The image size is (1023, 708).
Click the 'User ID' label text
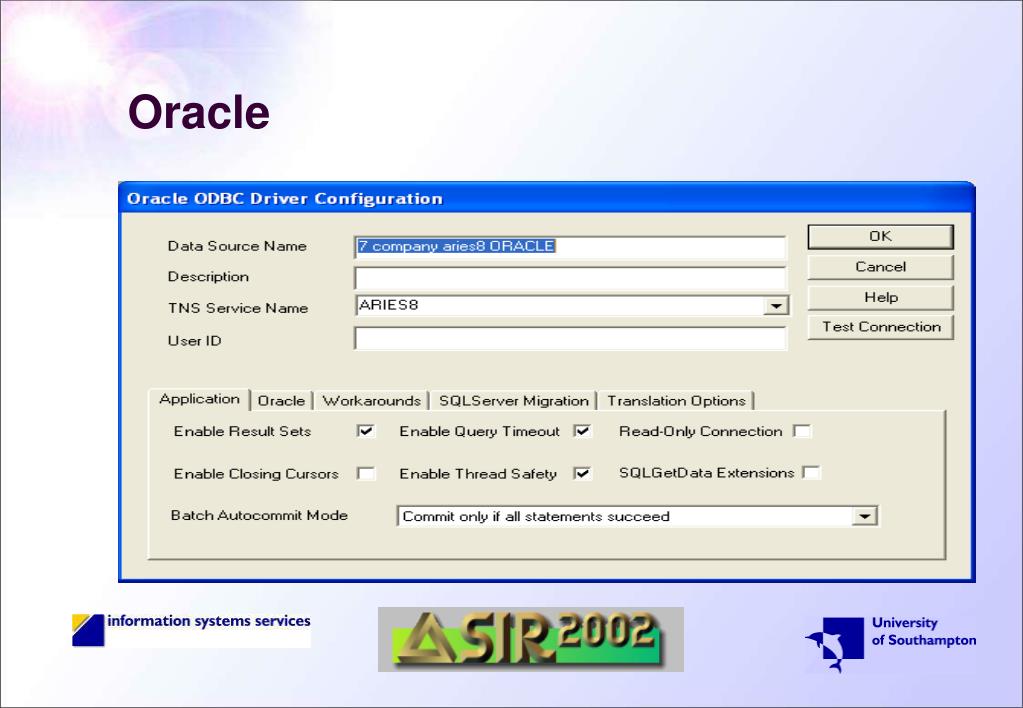(x=194, y=341)
